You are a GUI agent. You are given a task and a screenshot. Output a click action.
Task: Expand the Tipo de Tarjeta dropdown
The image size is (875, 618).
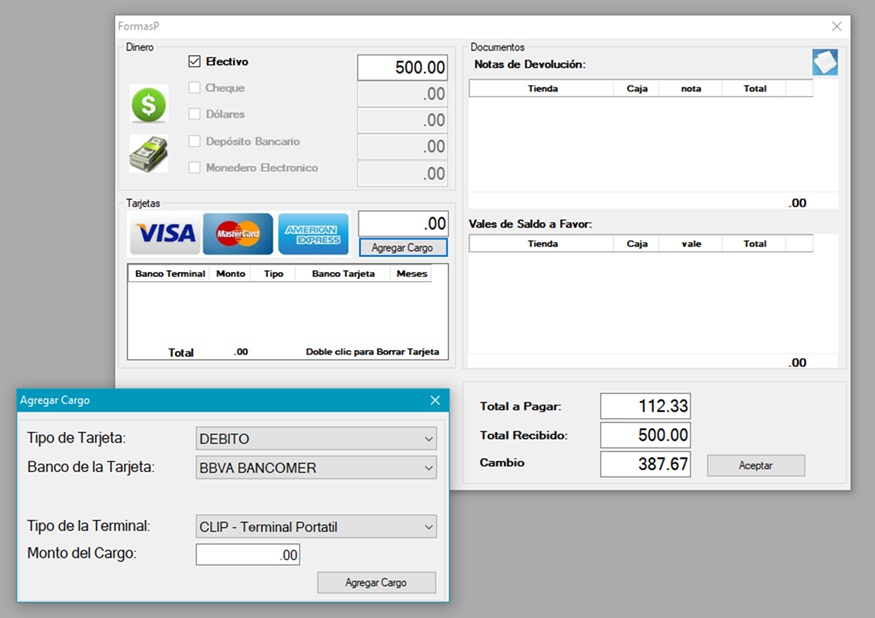click(x=317, y=439)
